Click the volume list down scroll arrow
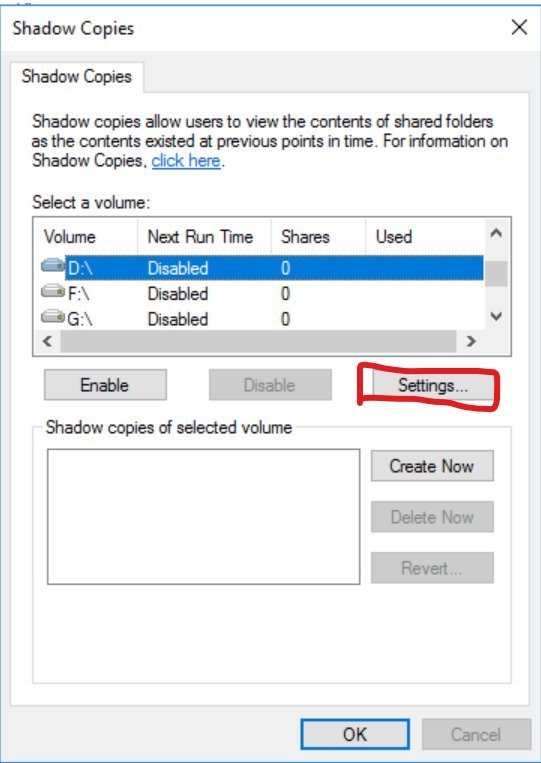 (x=496, y=316)
